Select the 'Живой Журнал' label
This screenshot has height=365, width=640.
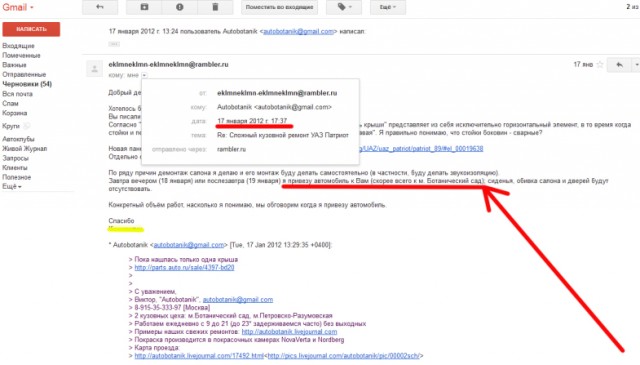[24, 149]
